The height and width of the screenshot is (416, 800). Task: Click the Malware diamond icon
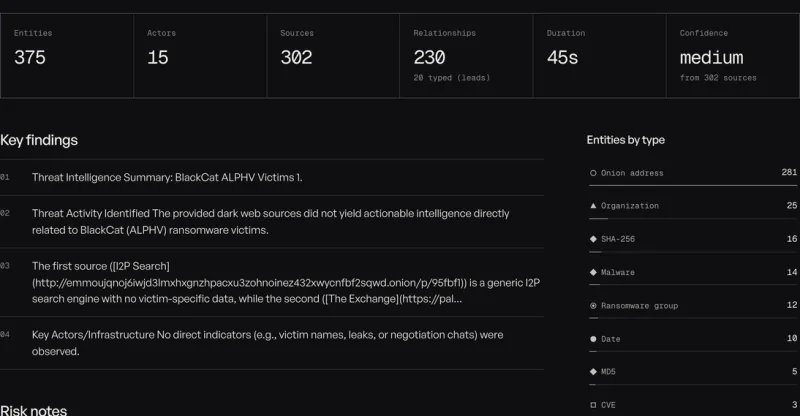pos(593,272)
